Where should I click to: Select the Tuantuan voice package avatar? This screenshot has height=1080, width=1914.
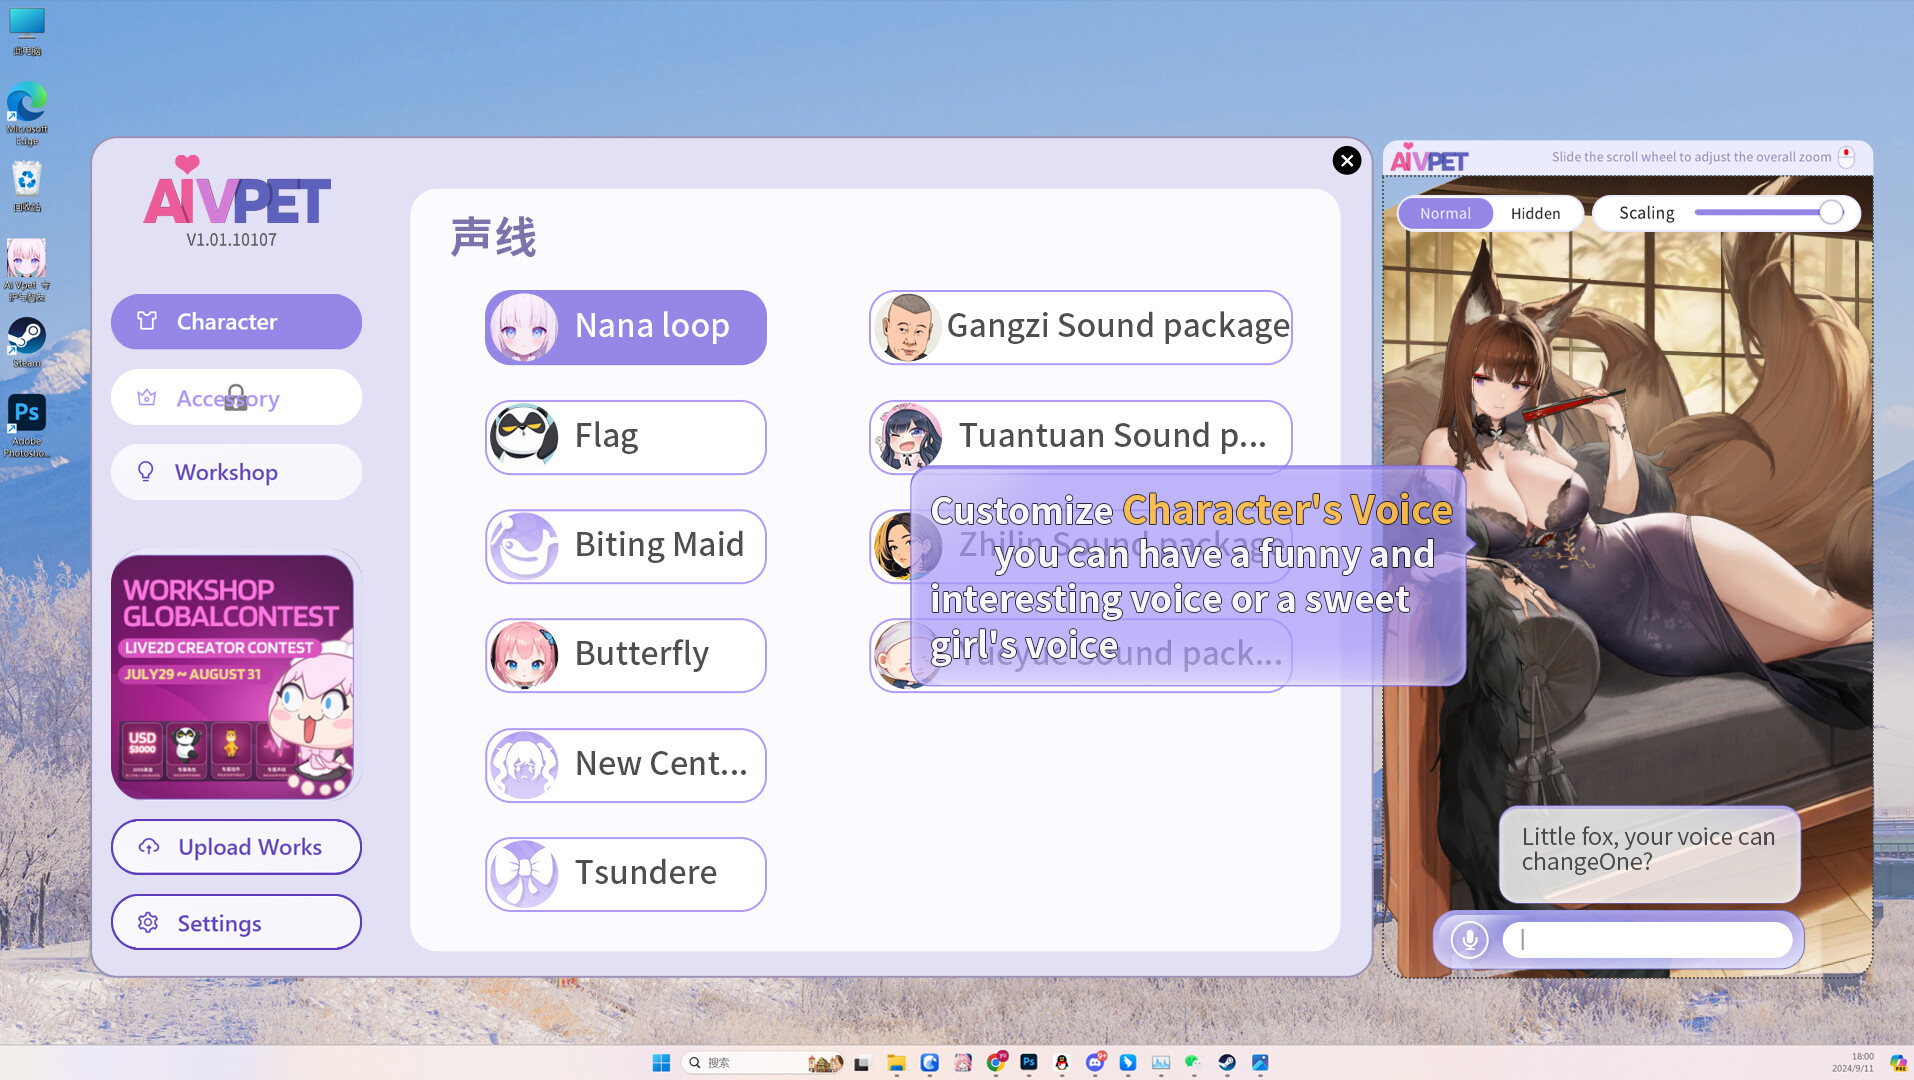point(908,437)
